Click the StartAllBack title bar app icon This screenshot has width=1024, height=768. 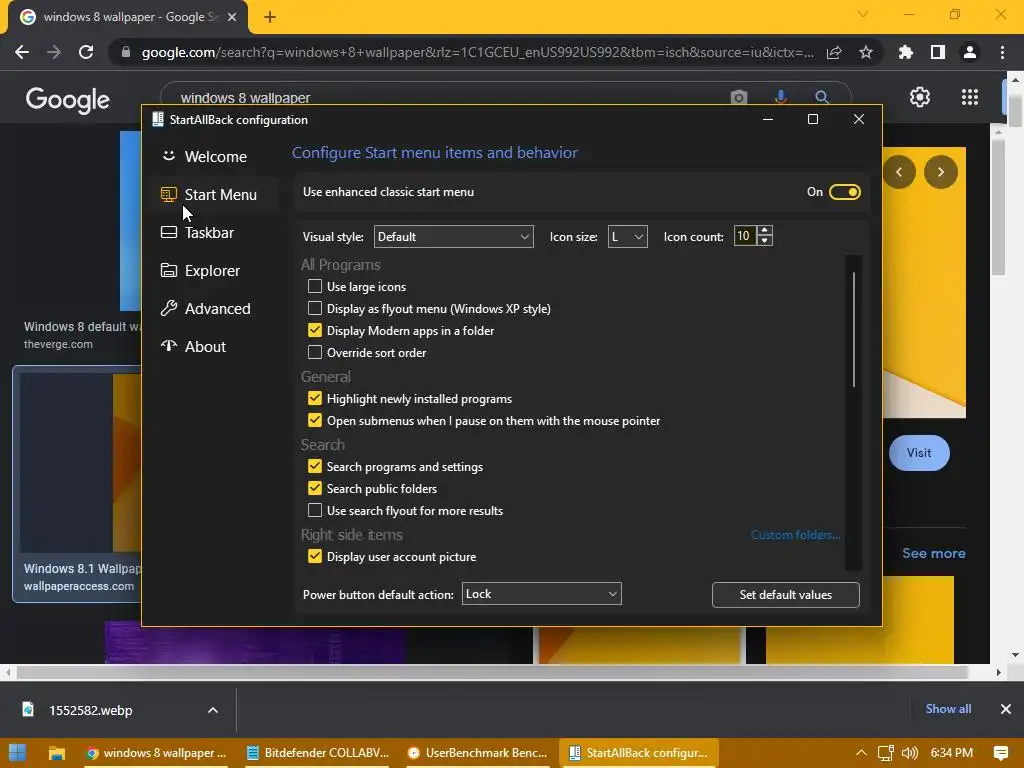point(157,119)
